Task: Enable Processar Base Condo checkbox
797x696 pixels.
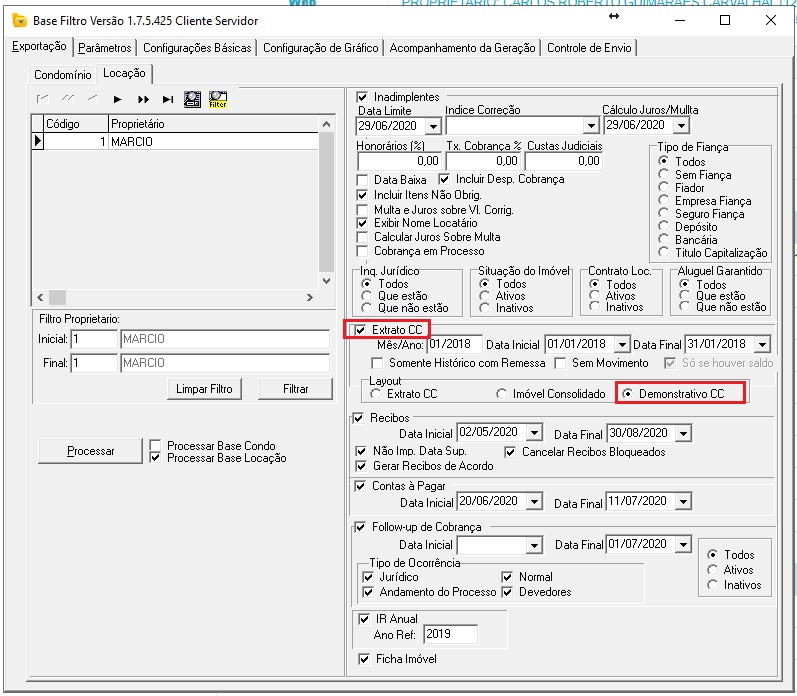Action: click(x=155, y=446)
